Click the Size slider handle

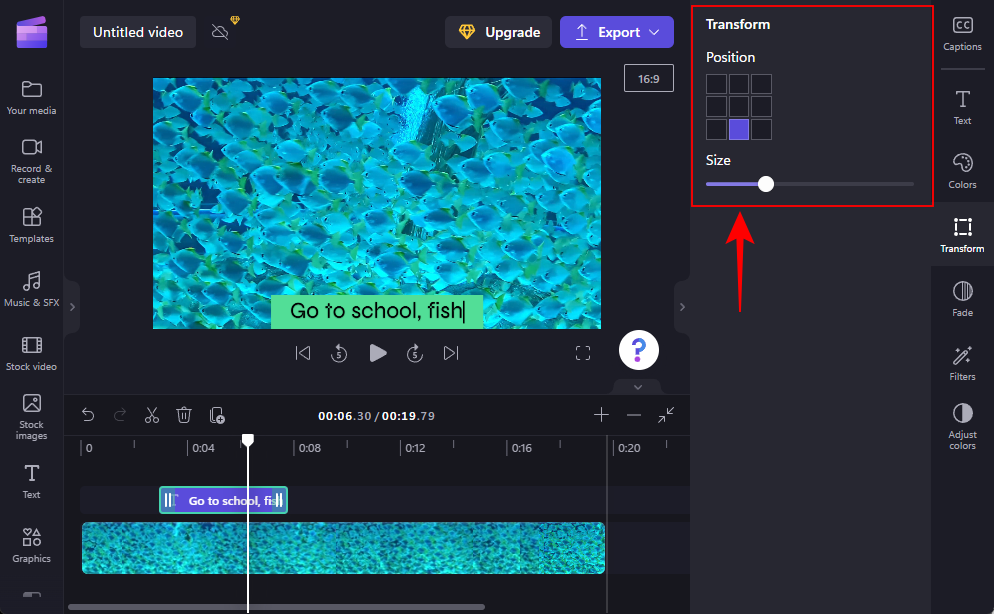pyautogui.click(x=766, y=184)
